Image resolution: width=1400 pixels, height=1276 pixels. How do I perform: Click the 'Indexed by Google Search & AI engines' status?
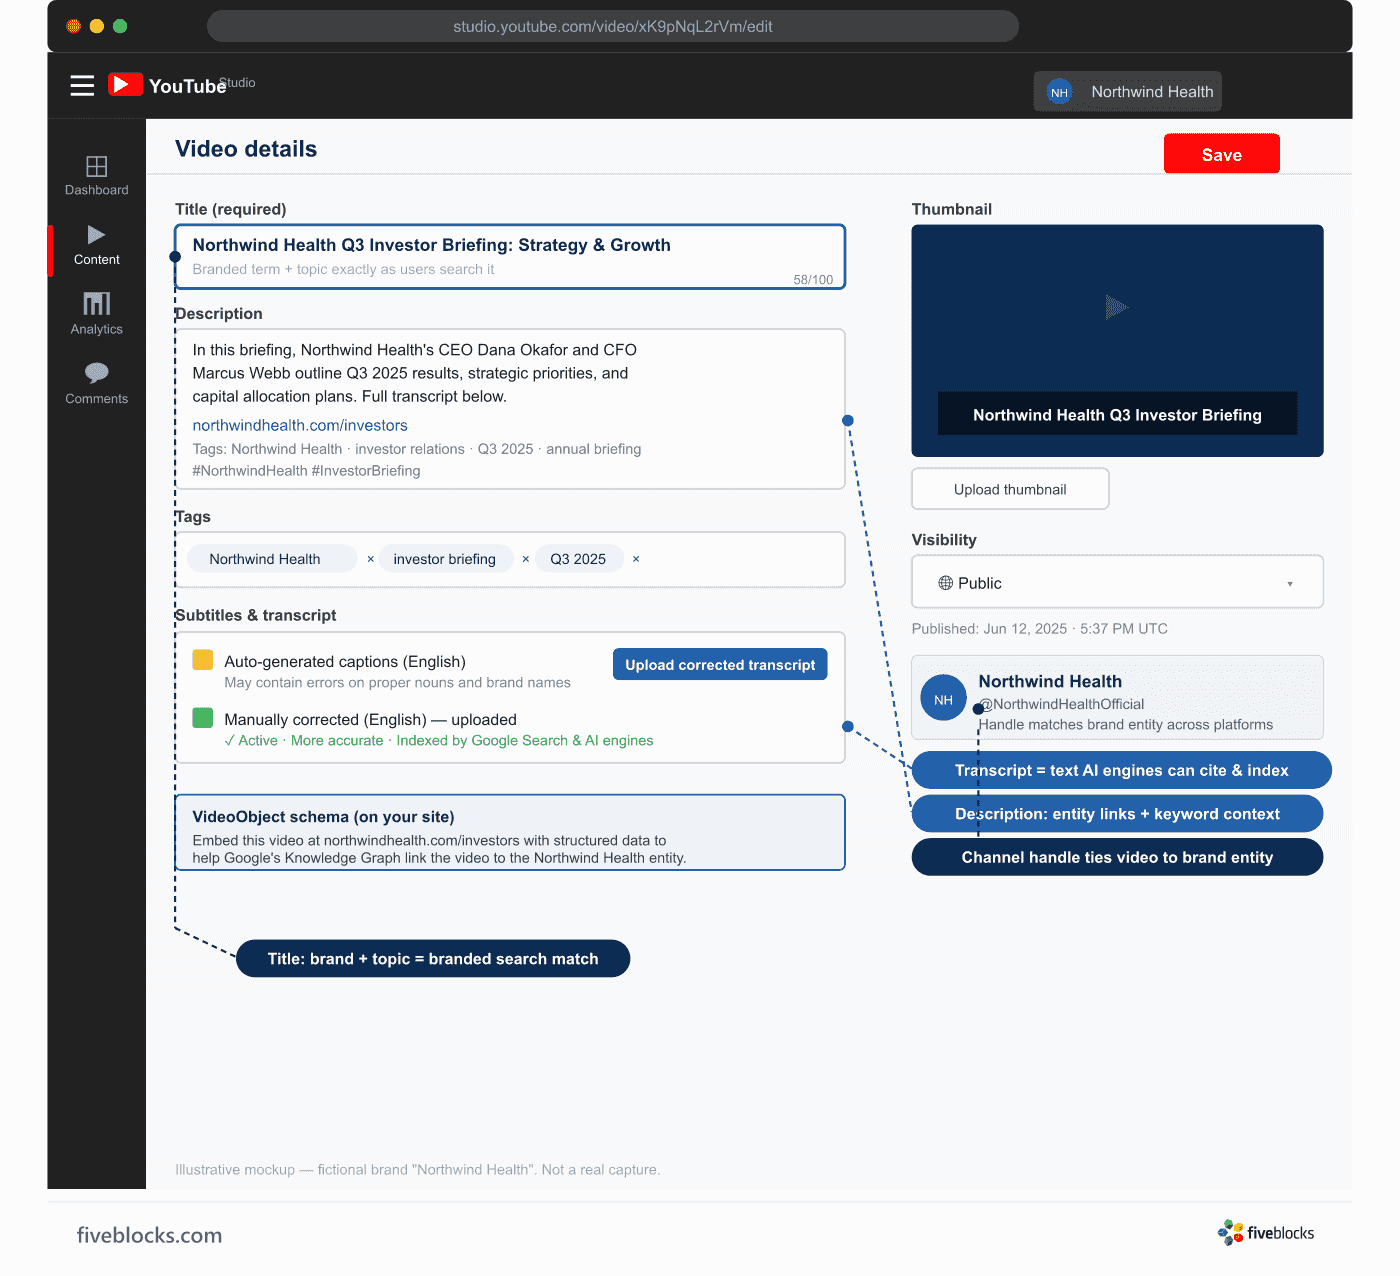click(x=525, y=741)
